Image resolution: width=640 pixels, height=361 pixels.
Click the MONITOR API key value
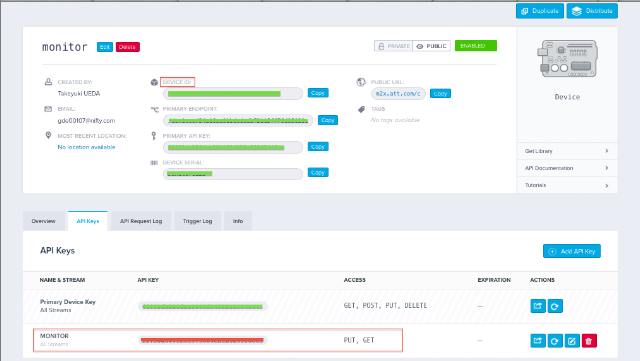tap(202, 340)
